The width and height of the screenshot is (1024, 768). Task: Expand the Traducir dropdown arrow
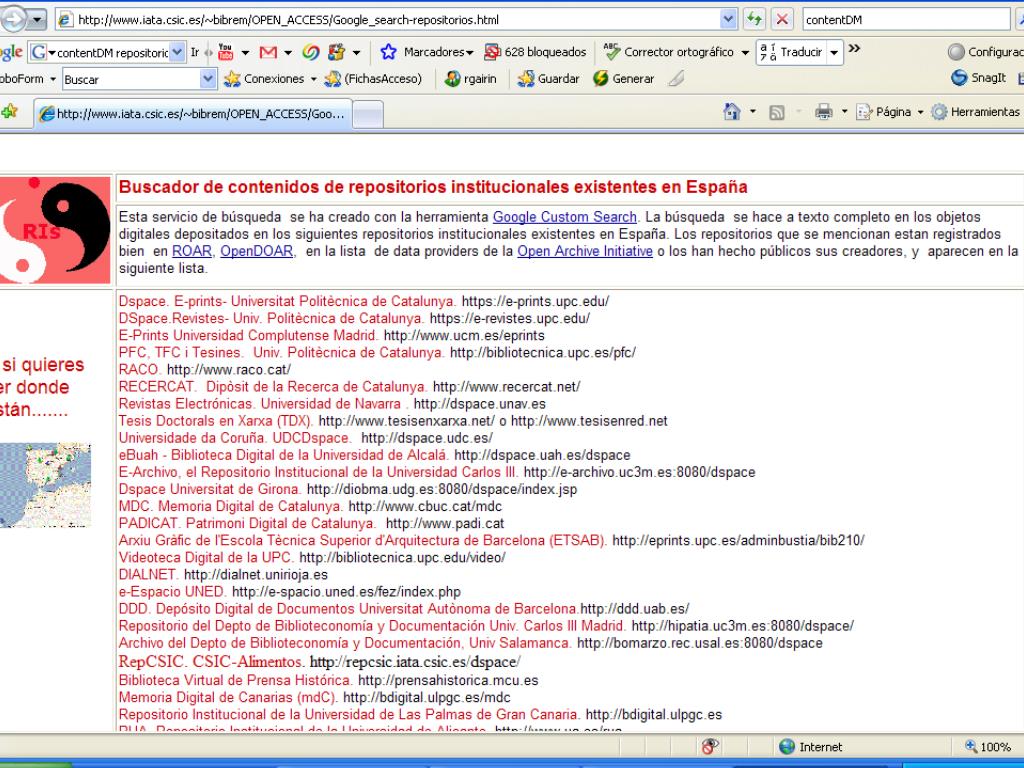click(834, 52)
